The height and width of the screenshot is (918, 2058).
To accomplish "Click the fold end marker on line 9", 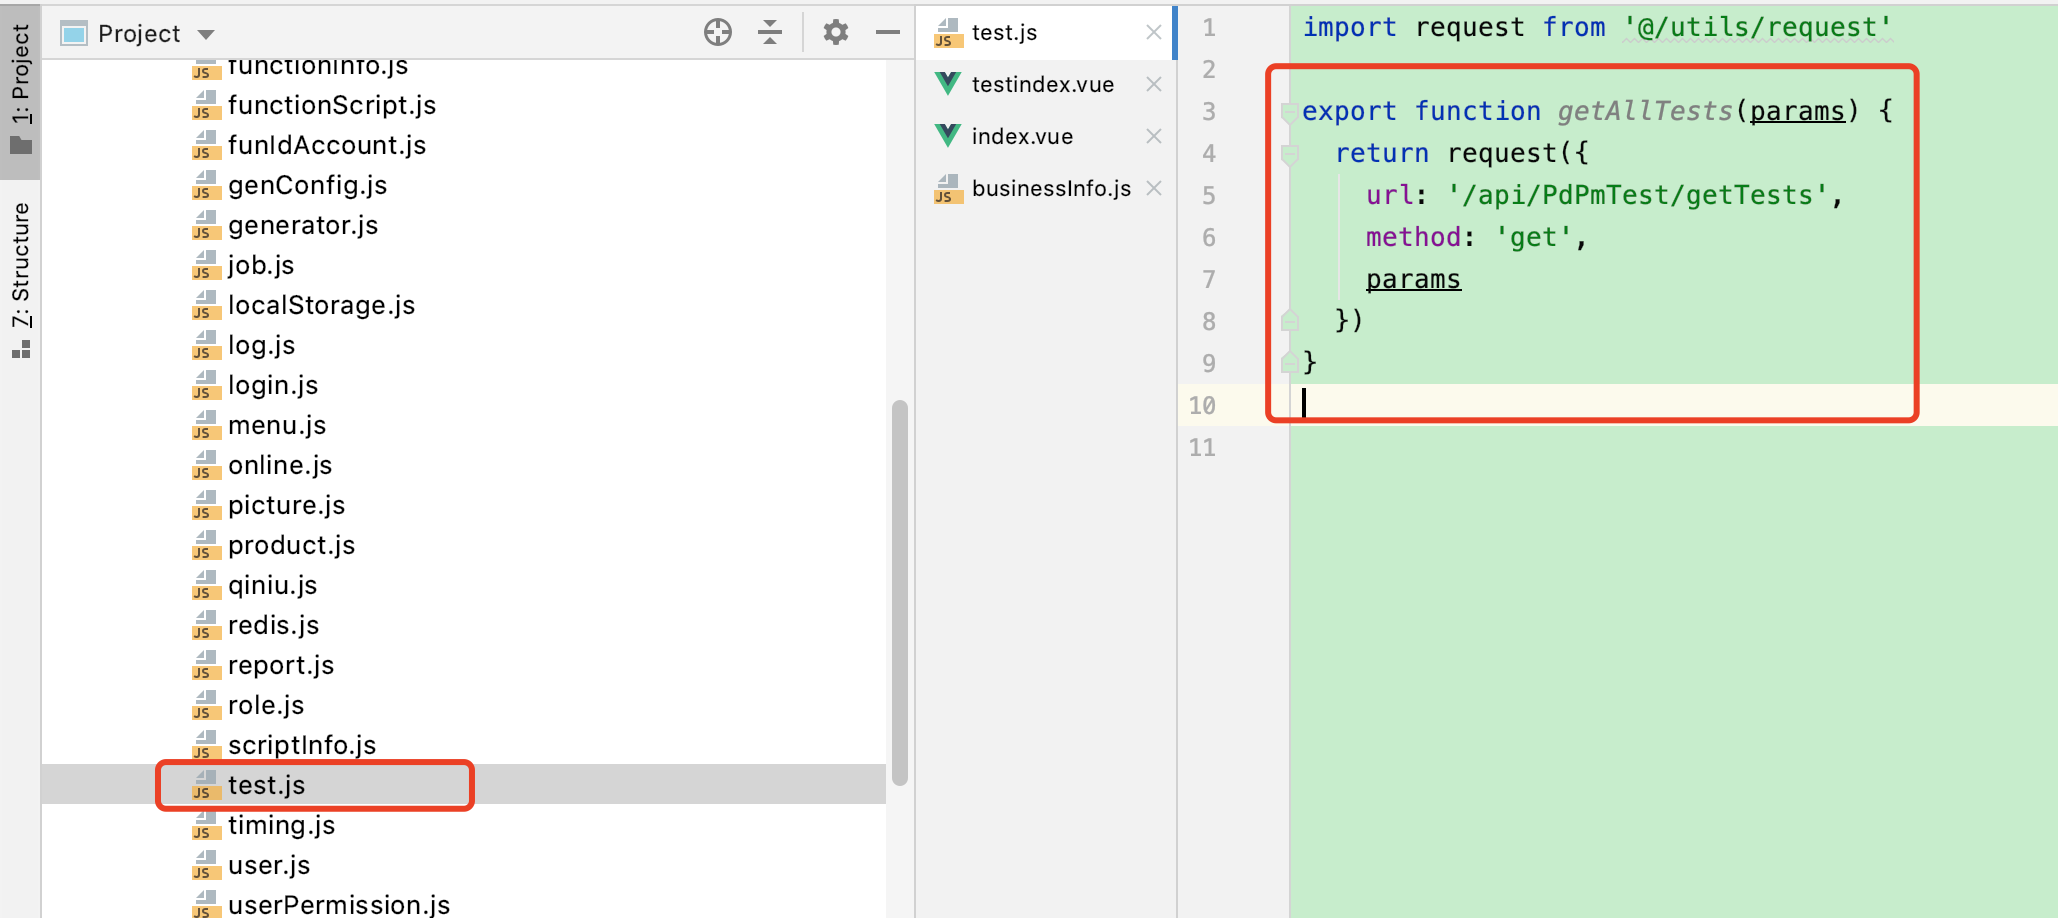I will tap(1290, 362).
